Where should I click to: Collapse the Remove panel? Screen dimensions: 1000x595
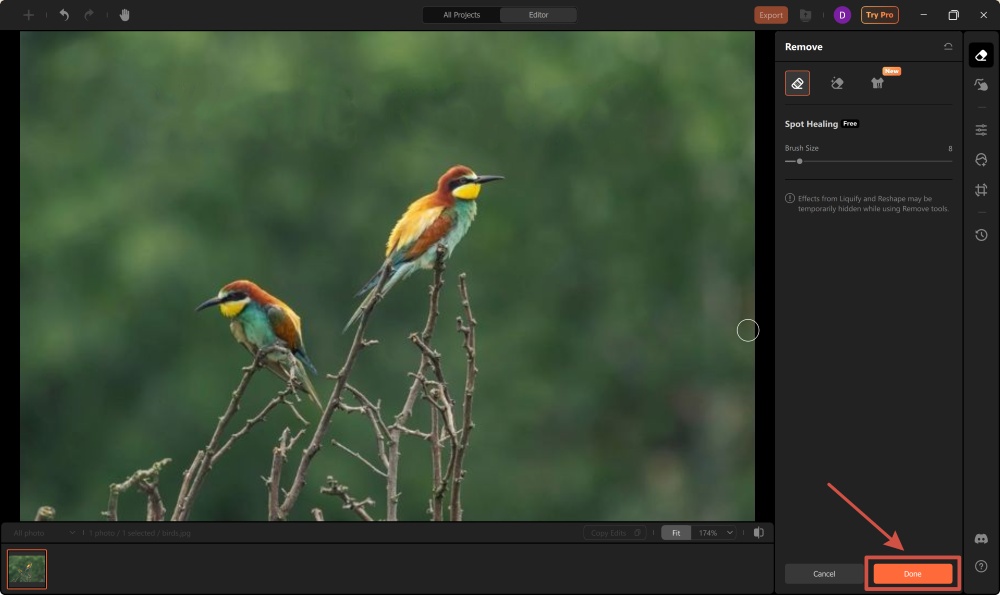950,46
